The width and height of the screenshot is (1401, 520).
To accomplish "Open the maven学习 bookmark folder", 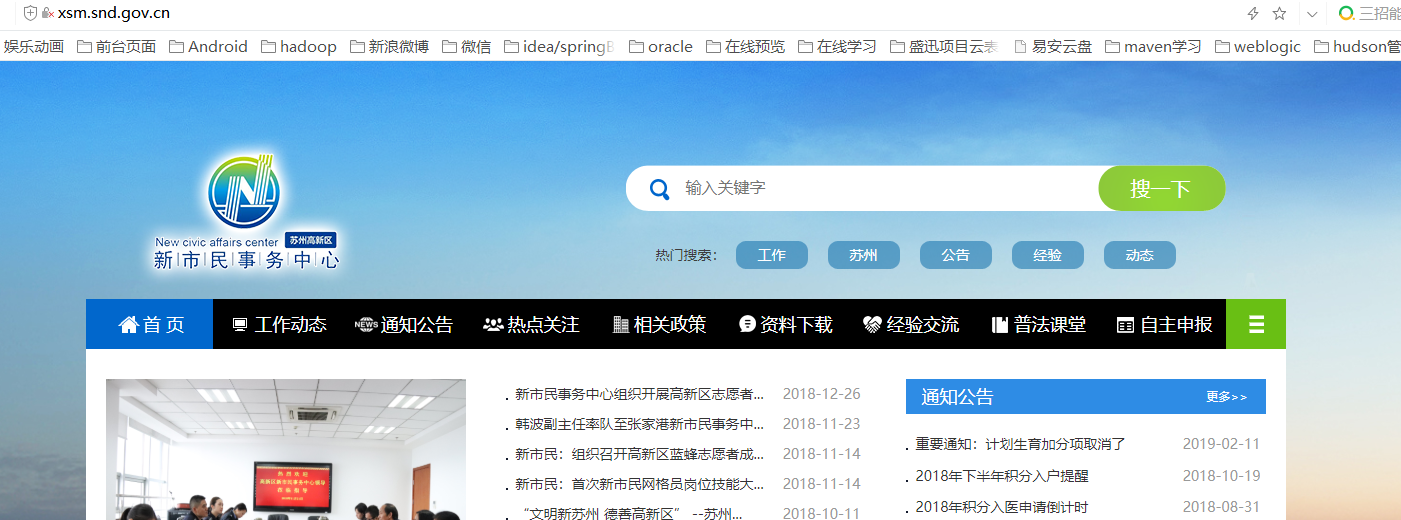I will click(x=1153, y=46).
